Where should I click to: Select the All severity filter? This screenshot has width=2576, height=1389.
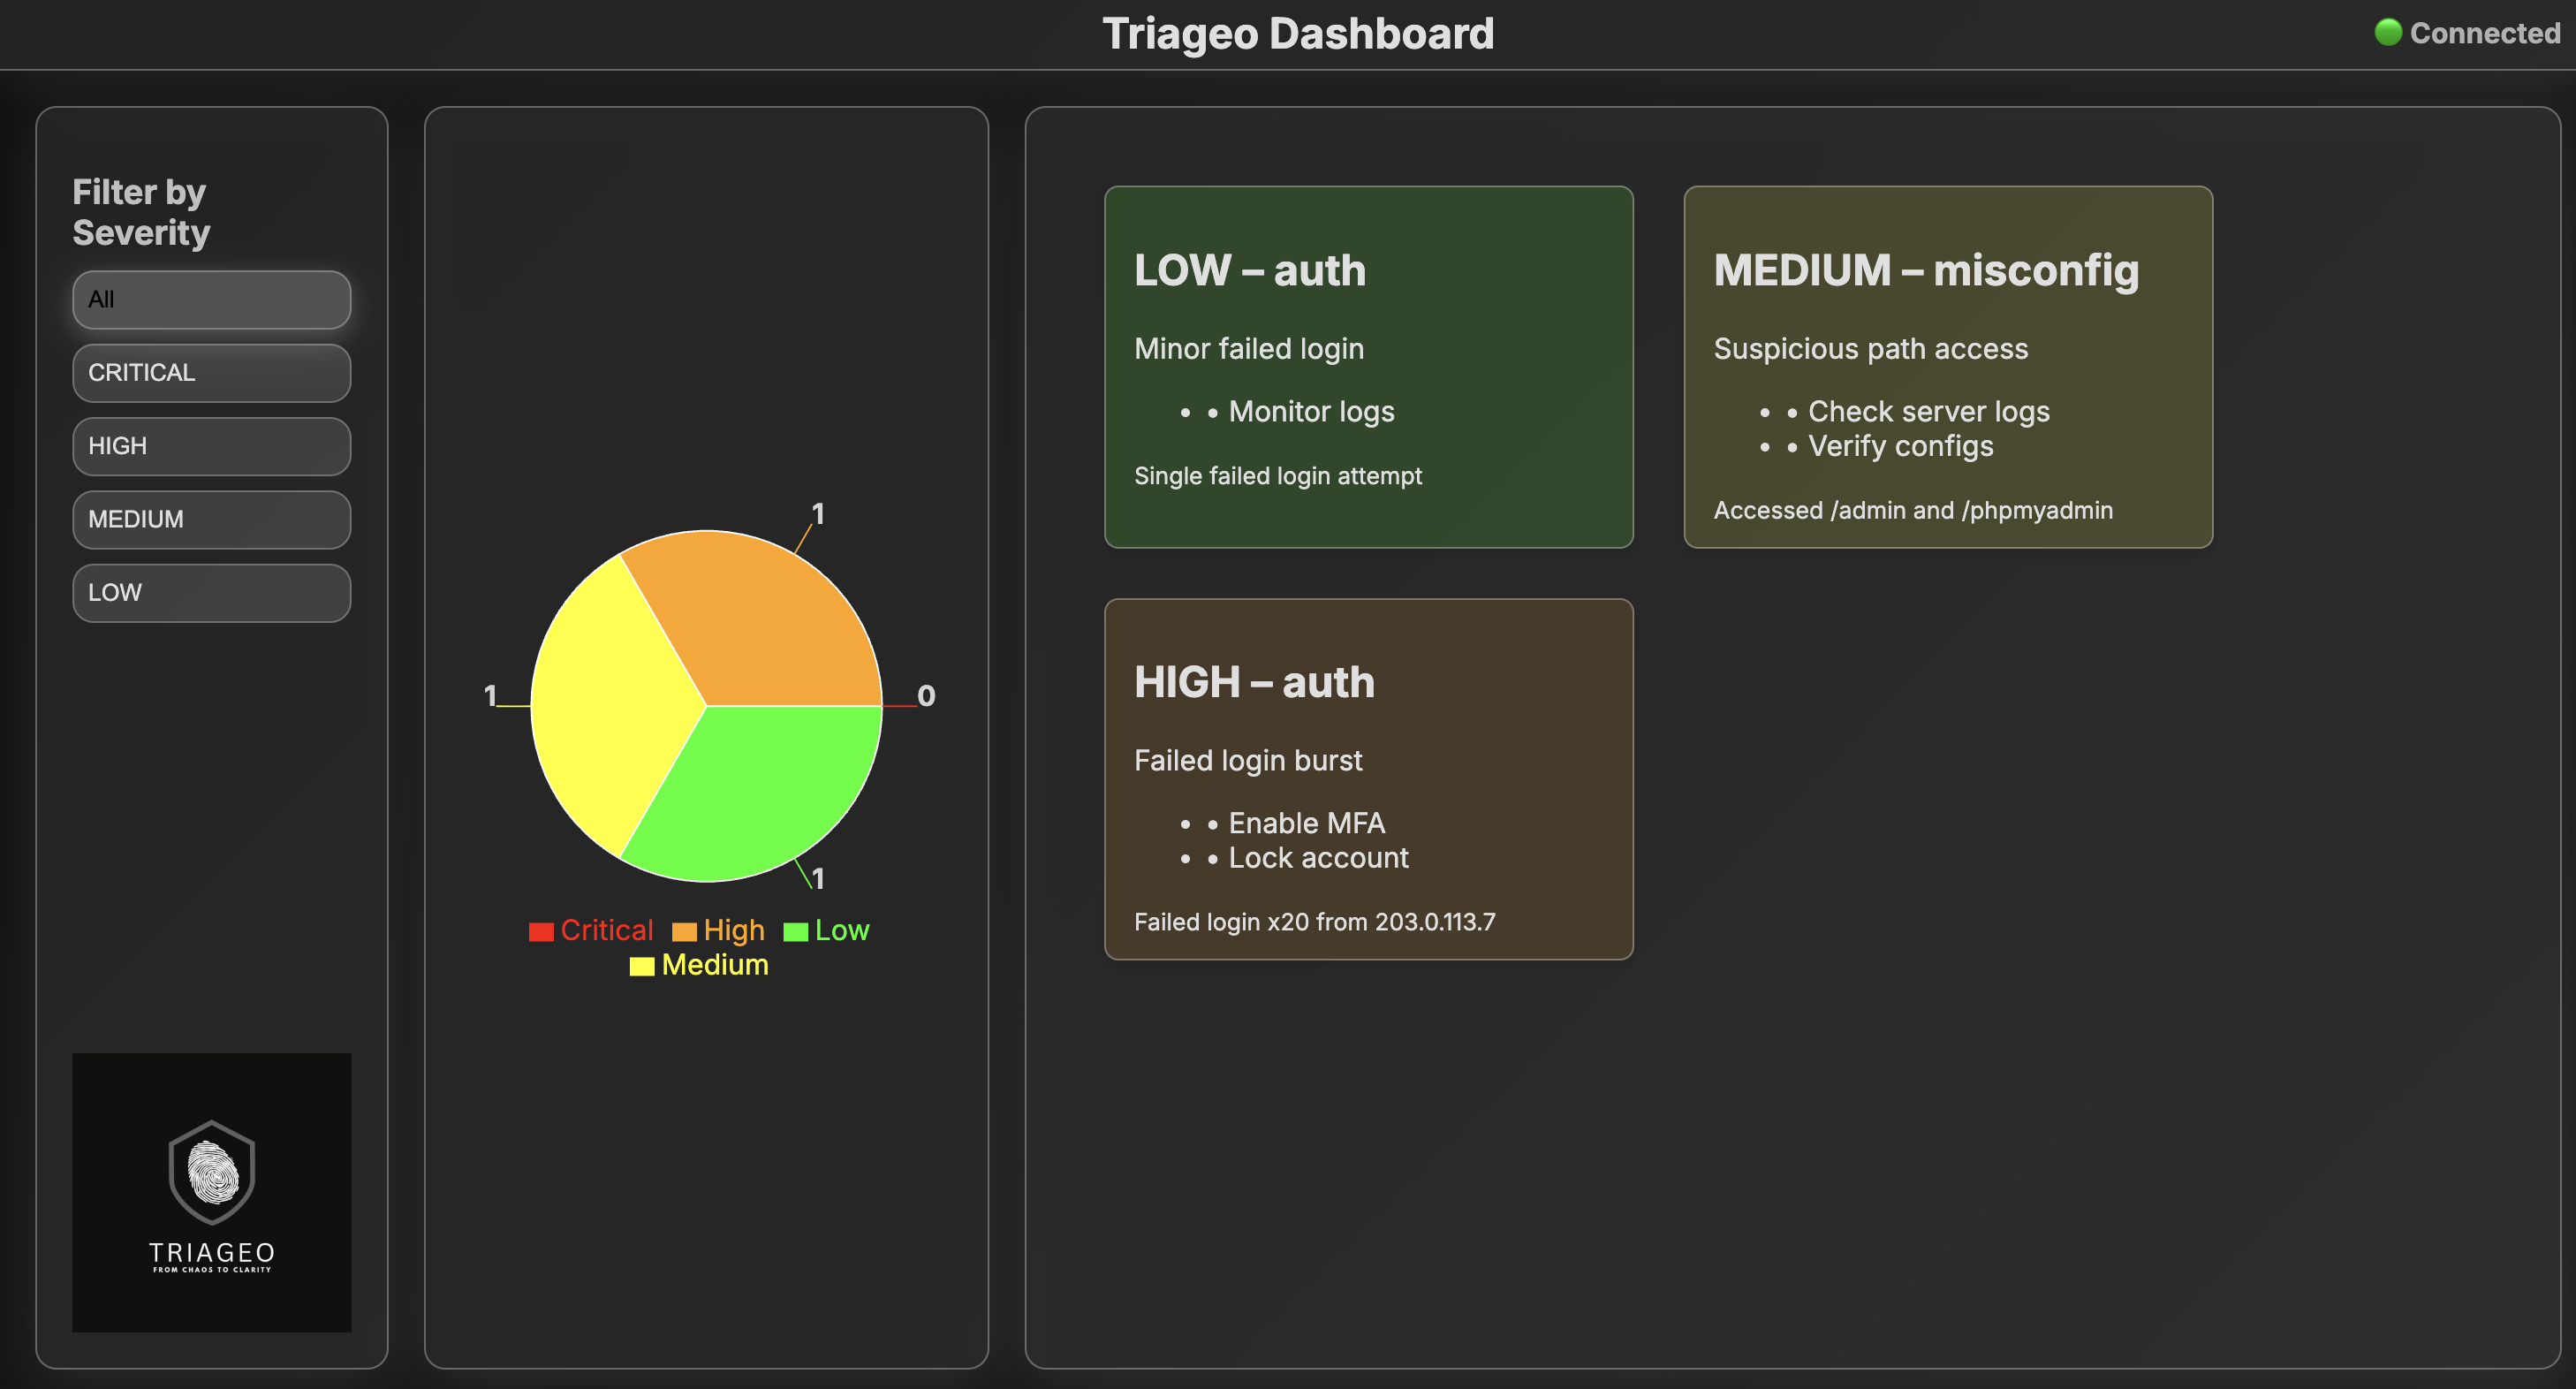pyautogui.click(x=211, y=299)
